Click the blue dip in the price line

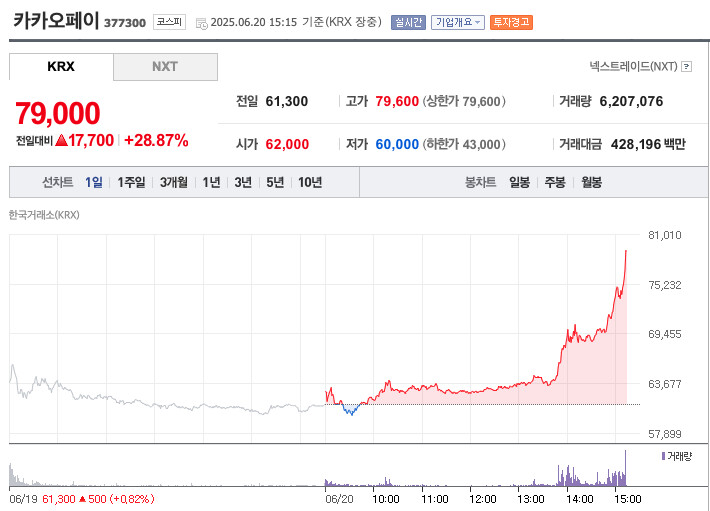tap(351, 410)
